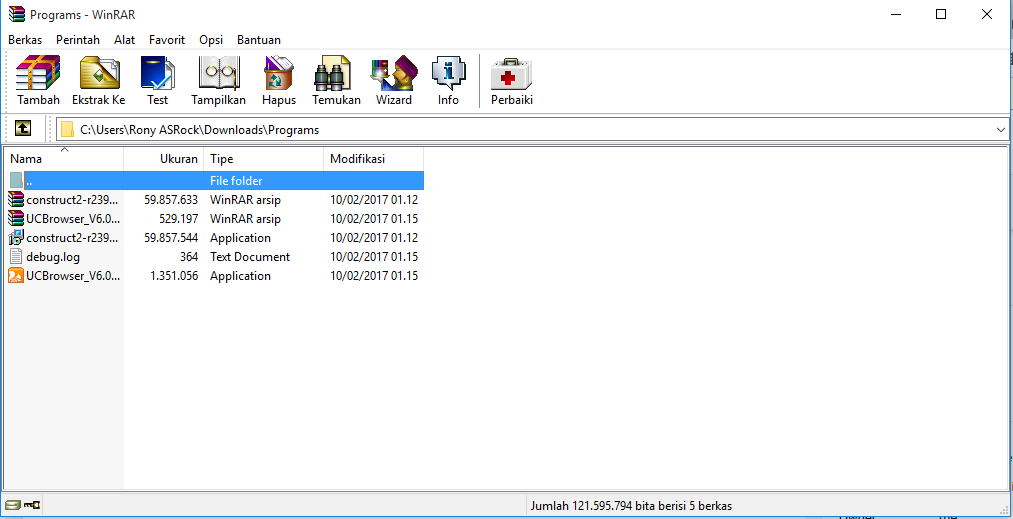Click size value 529.197
Viewport: 1013px width, 519px height.
tap(179, 218)
